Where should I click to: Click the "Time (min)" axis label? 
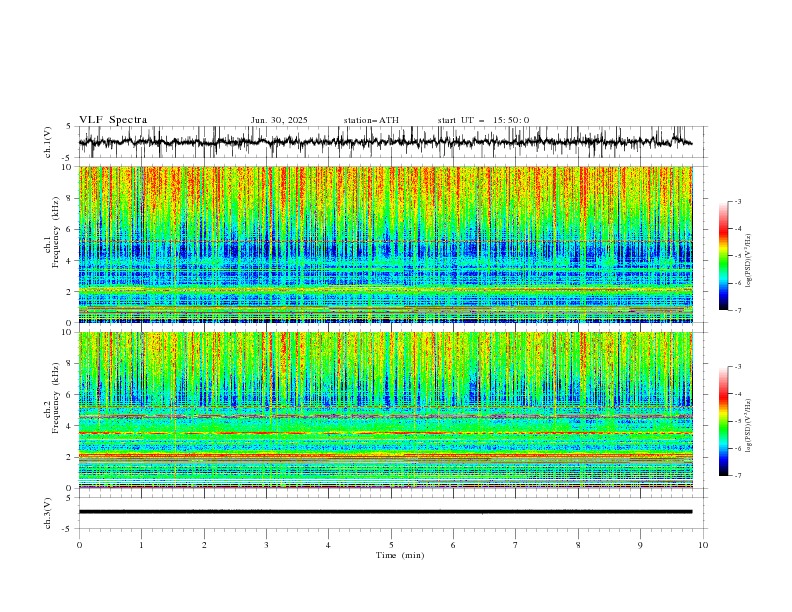(x=400, y=555)
